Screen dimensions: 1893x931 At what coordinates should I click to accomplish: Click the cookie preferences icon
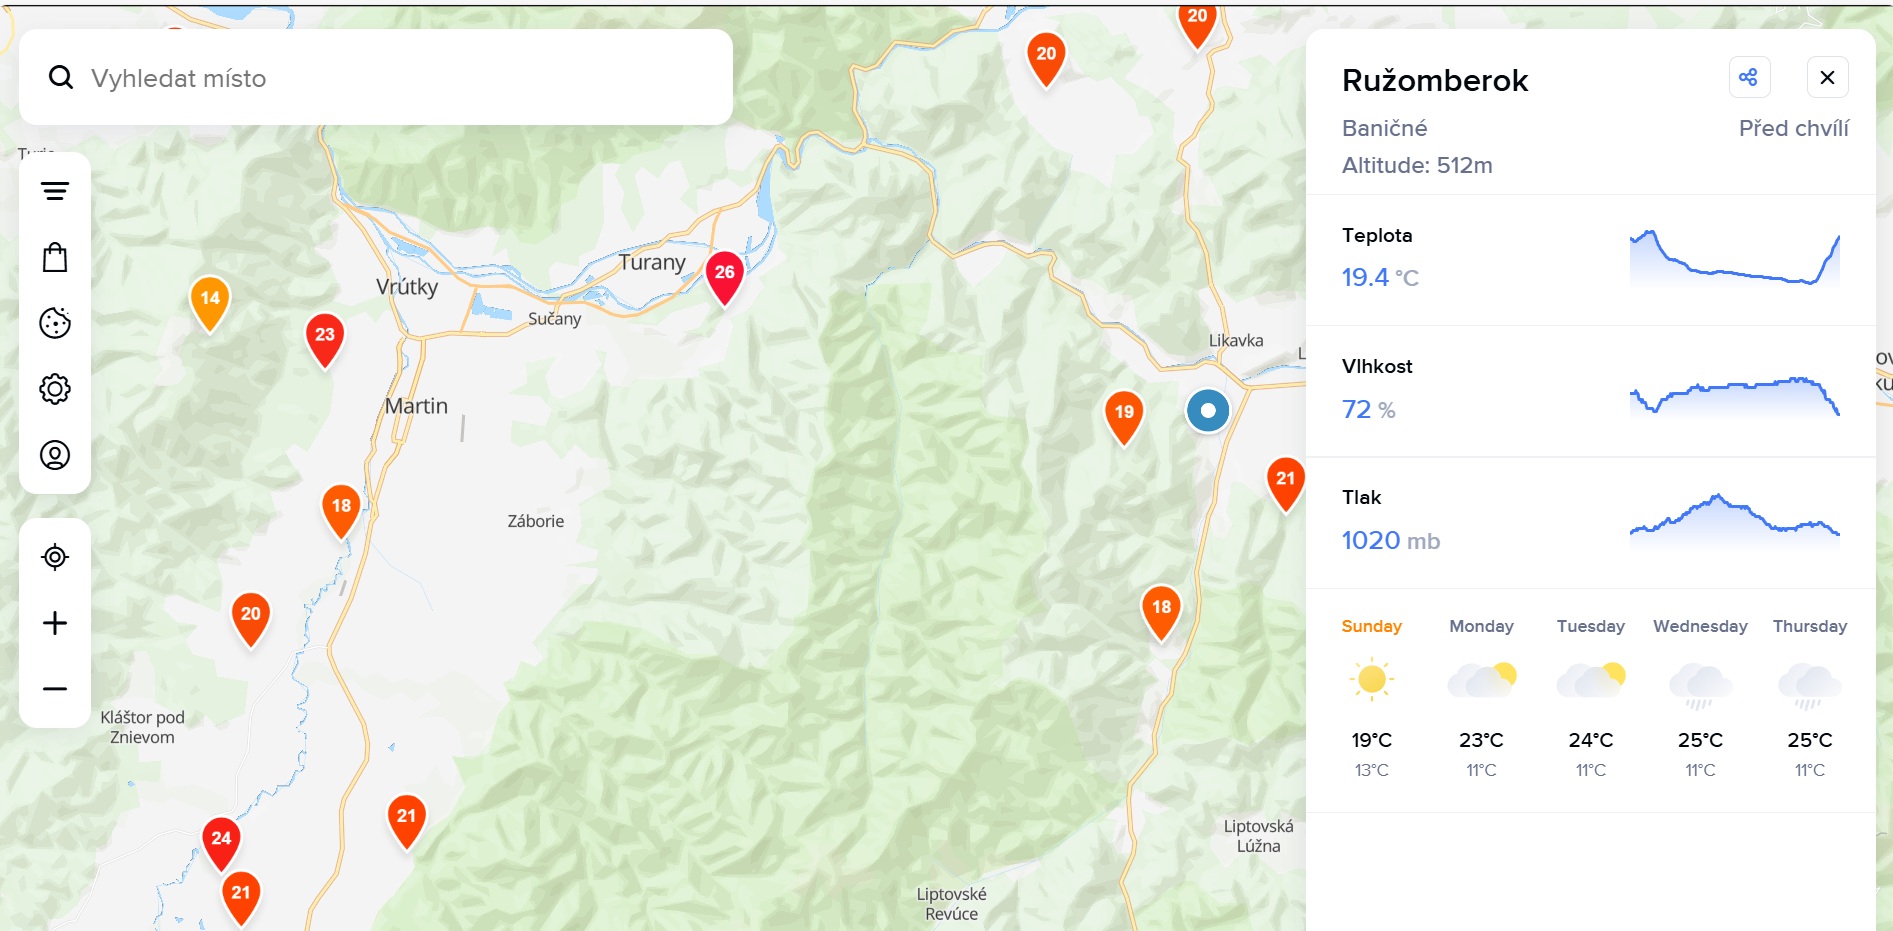tap(55, 323)
